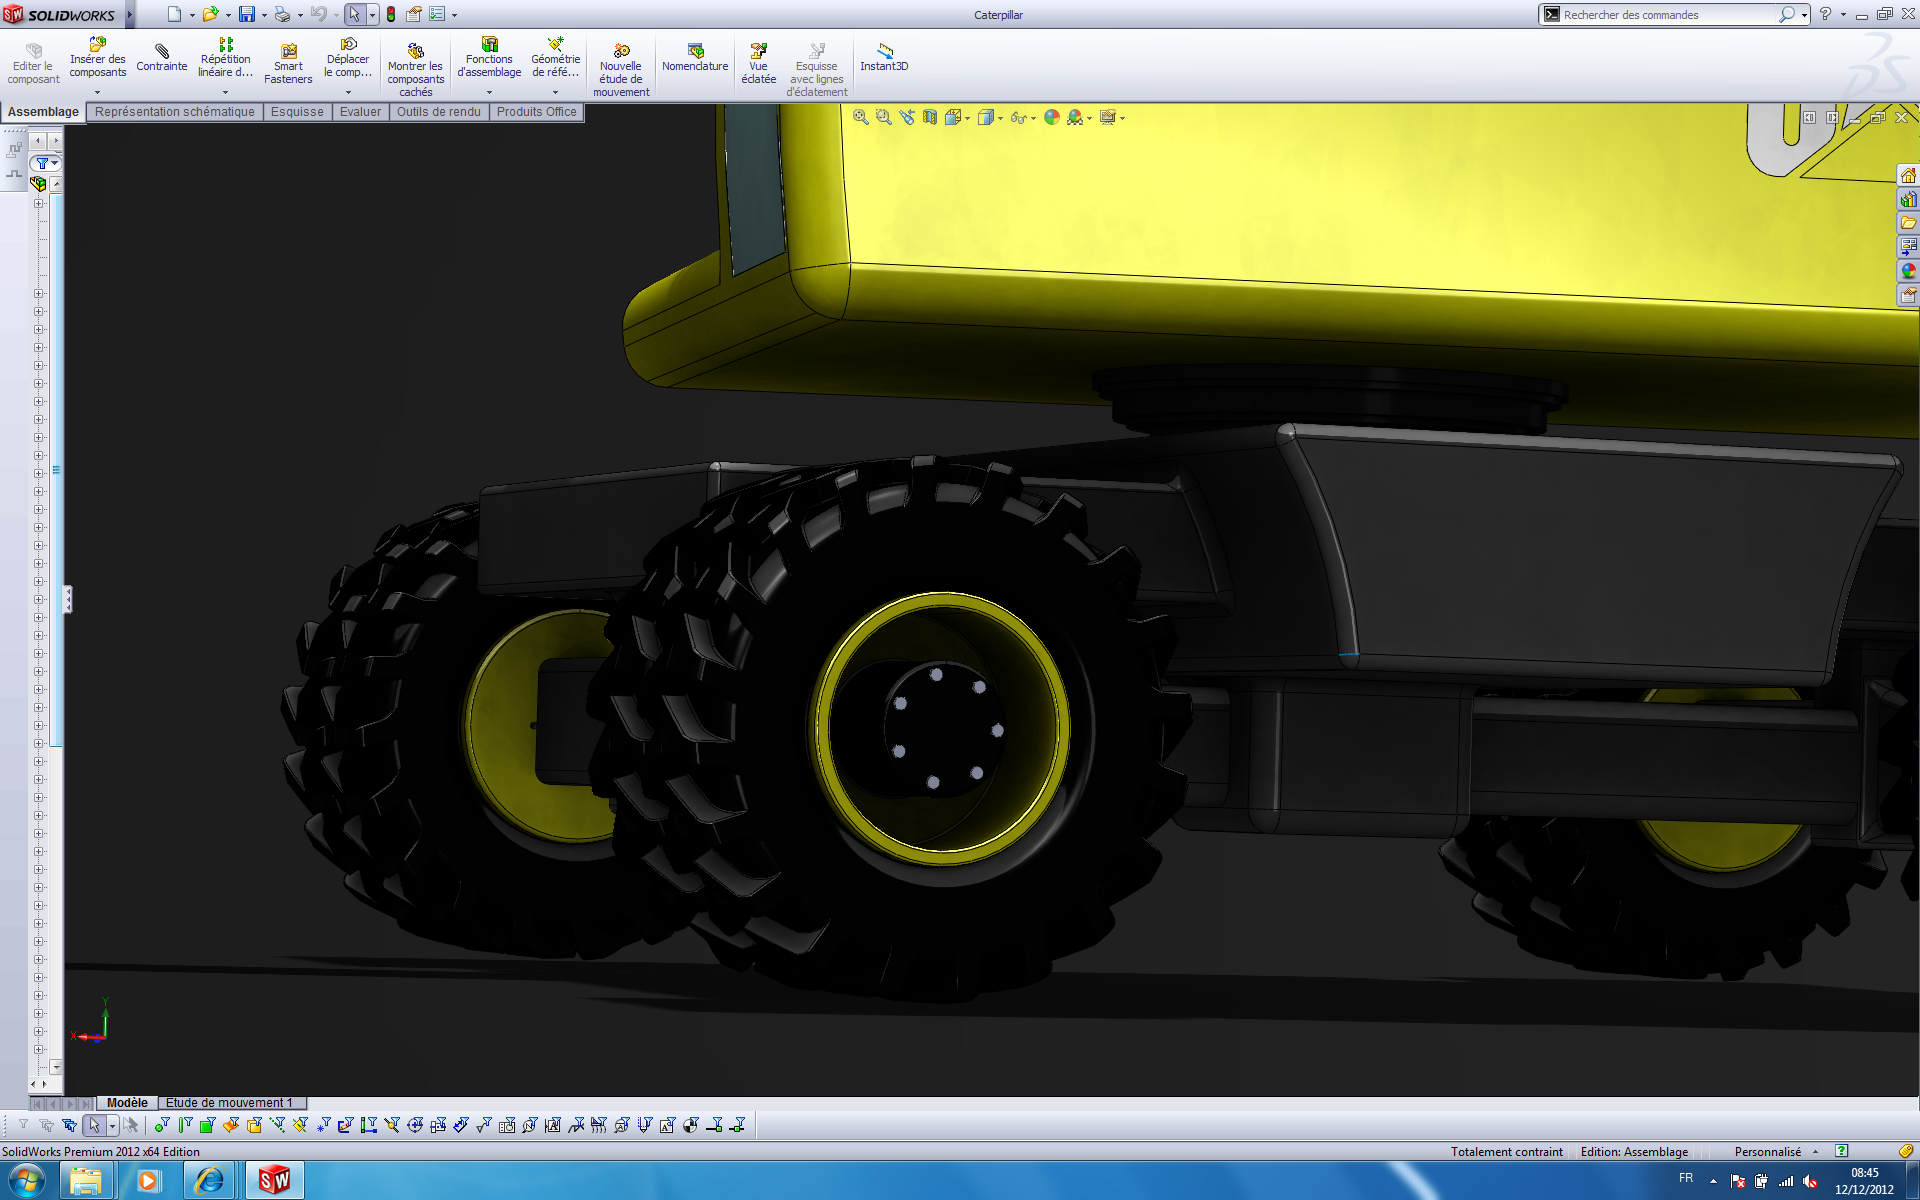The image size is (1920, 1200).
Task: Toggle filter solid bodies selection filter
Action: 254,1125
